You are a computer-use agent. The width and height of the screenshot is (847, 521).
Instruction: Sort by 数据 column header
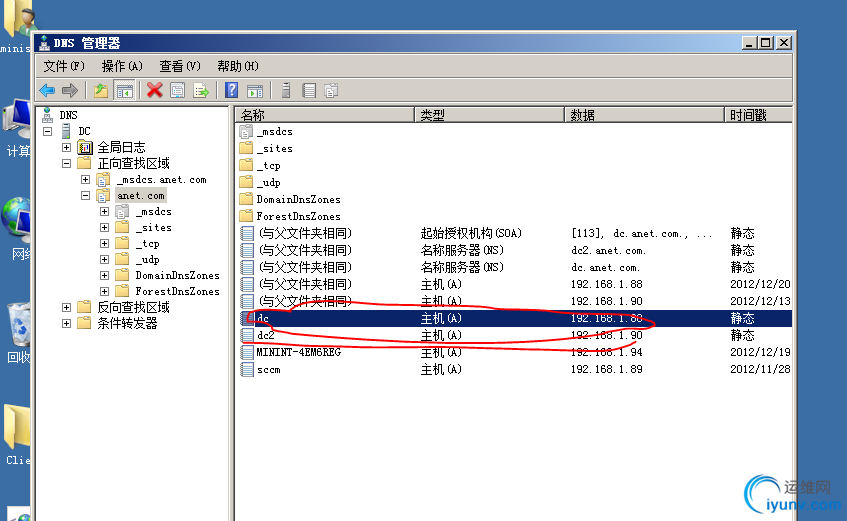click(x=644, y=115)
